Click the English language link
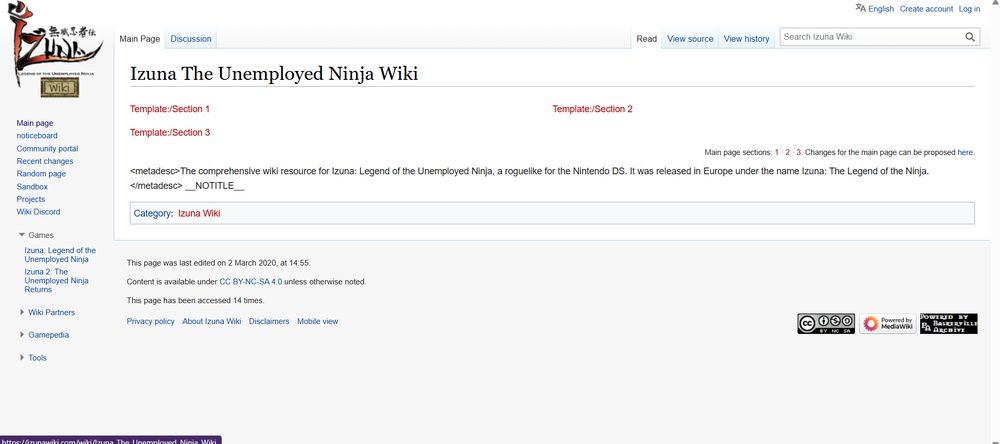This screenshot has height=444, width=1000. 881,9
